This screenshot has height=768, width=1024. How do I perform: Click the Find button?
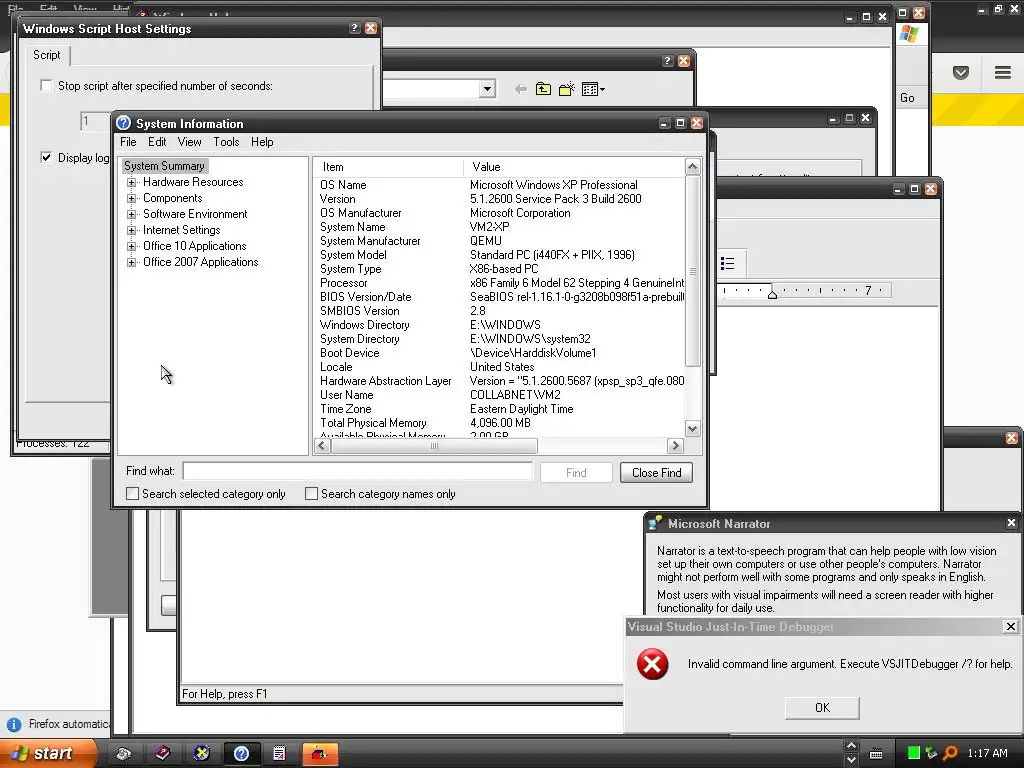point(576,473)
